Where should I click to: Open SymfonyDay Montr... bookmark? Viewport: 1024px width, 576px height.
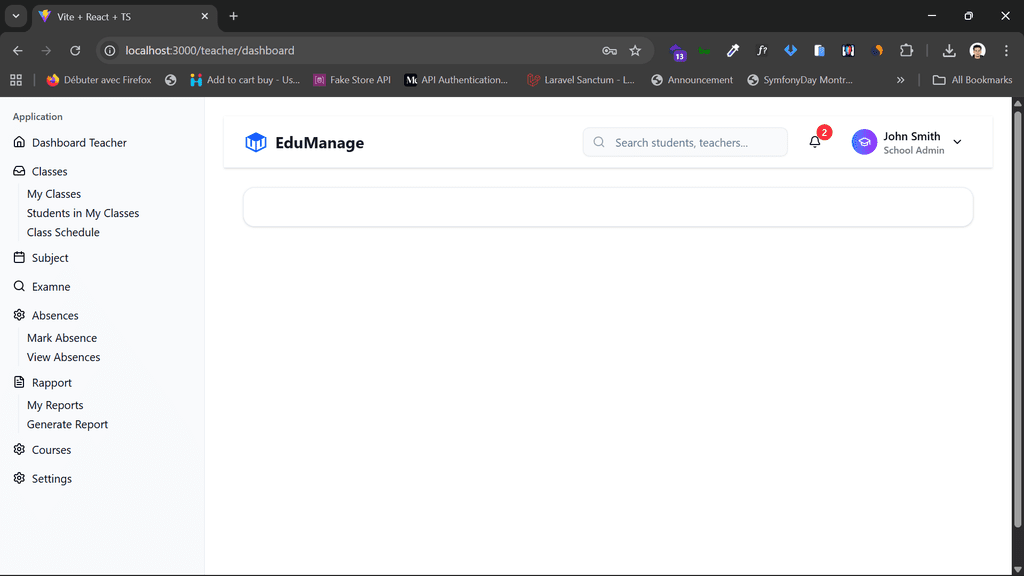pyautogui.click(x=800, y=80)
